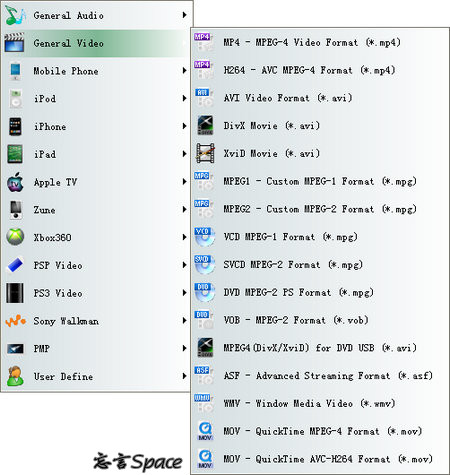Screen dimensions: 450x475
Task: Click the XviD Movie filmstrip icon
Action: 205,153
